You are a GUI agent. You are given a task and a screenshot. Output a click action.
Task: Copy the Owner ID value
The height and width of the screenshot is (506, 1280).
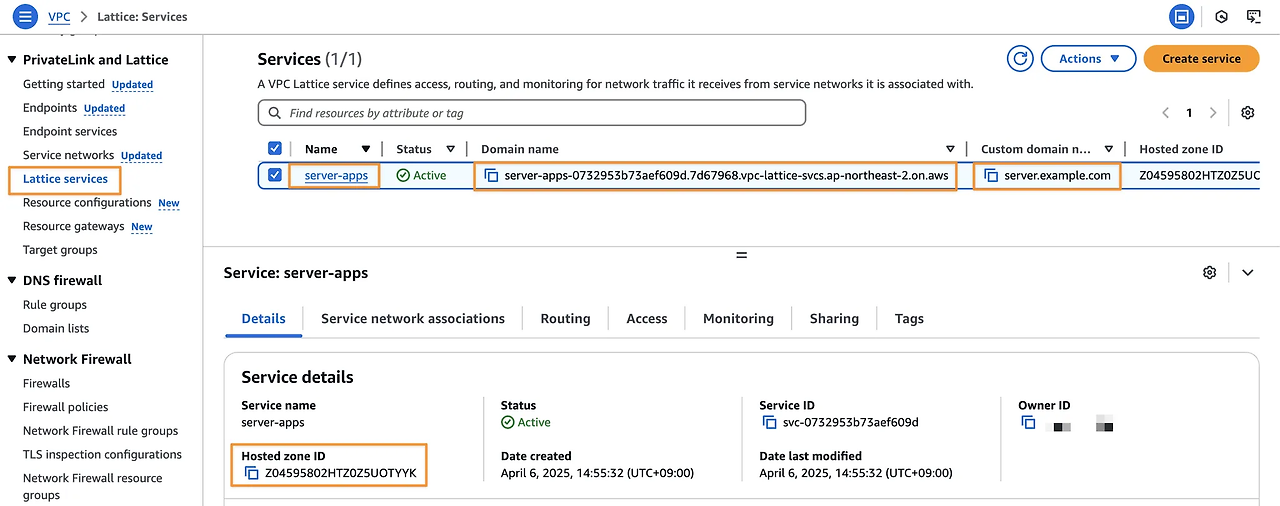click(1028, 423)
